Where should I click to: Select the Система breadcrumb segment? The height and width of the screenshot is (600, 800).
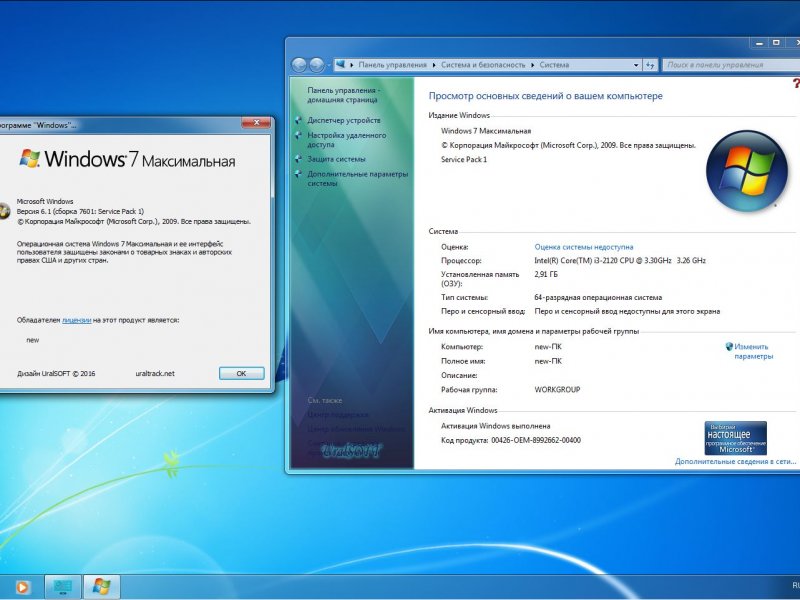coord(554,65)
